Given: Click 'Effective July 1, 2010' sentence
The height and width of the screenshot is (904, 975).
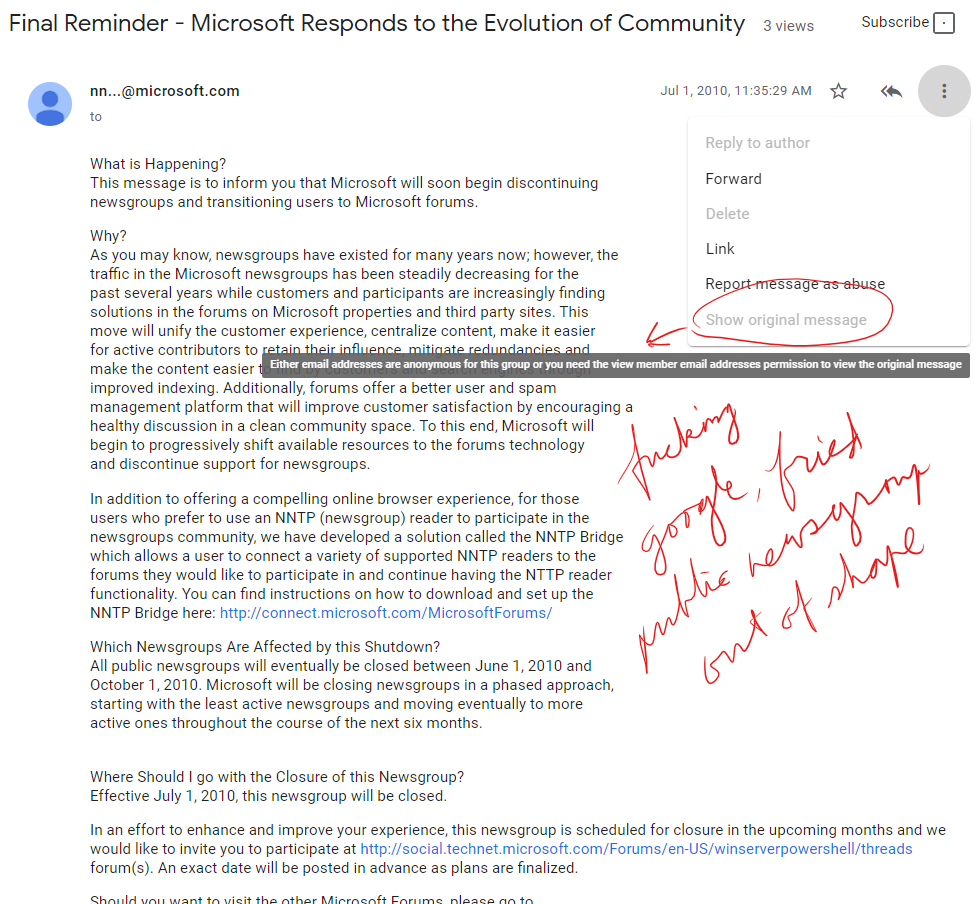Looking at the screenshot, I should click(269, 796).
